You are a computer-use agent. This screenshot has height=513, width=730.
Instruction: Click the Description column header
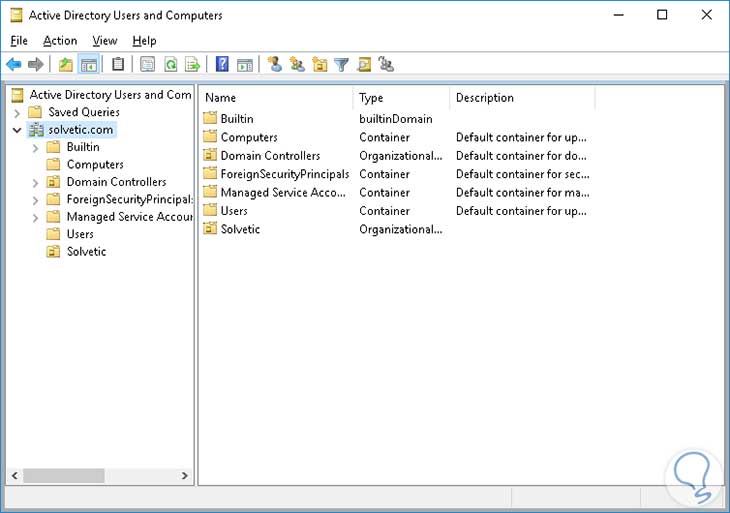pyautogui.click(x=520, y=98)
